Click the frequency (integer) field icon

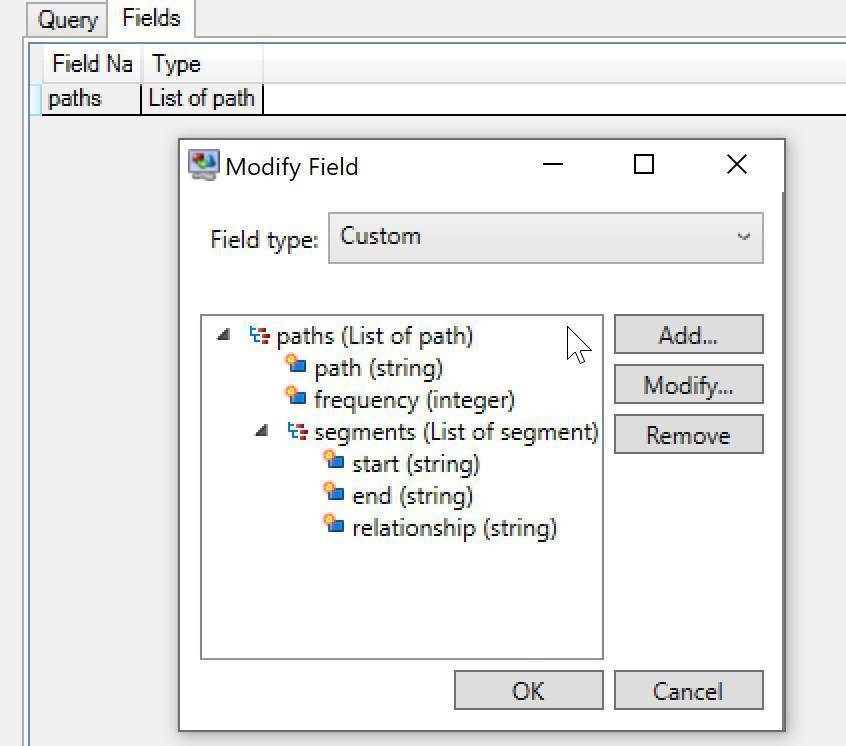[296, 397]
